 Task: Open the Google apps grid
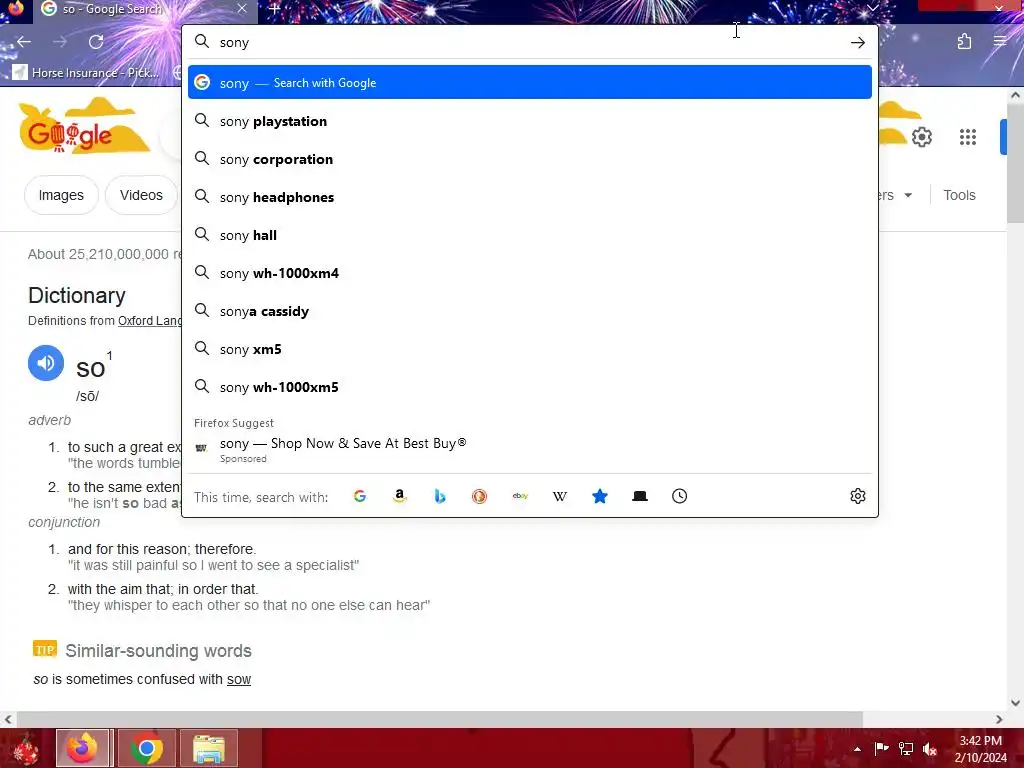coord(968,137)
